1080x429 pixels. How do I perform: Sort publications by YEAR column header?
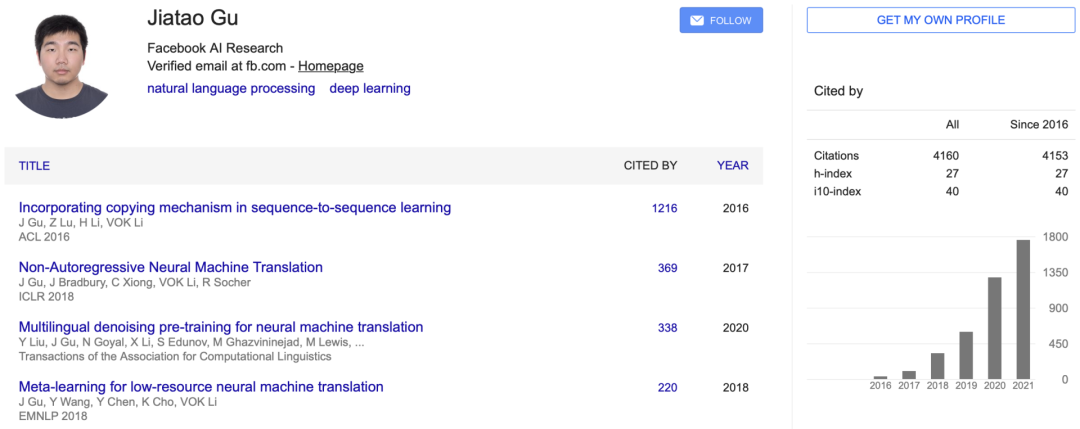[732, 166]
